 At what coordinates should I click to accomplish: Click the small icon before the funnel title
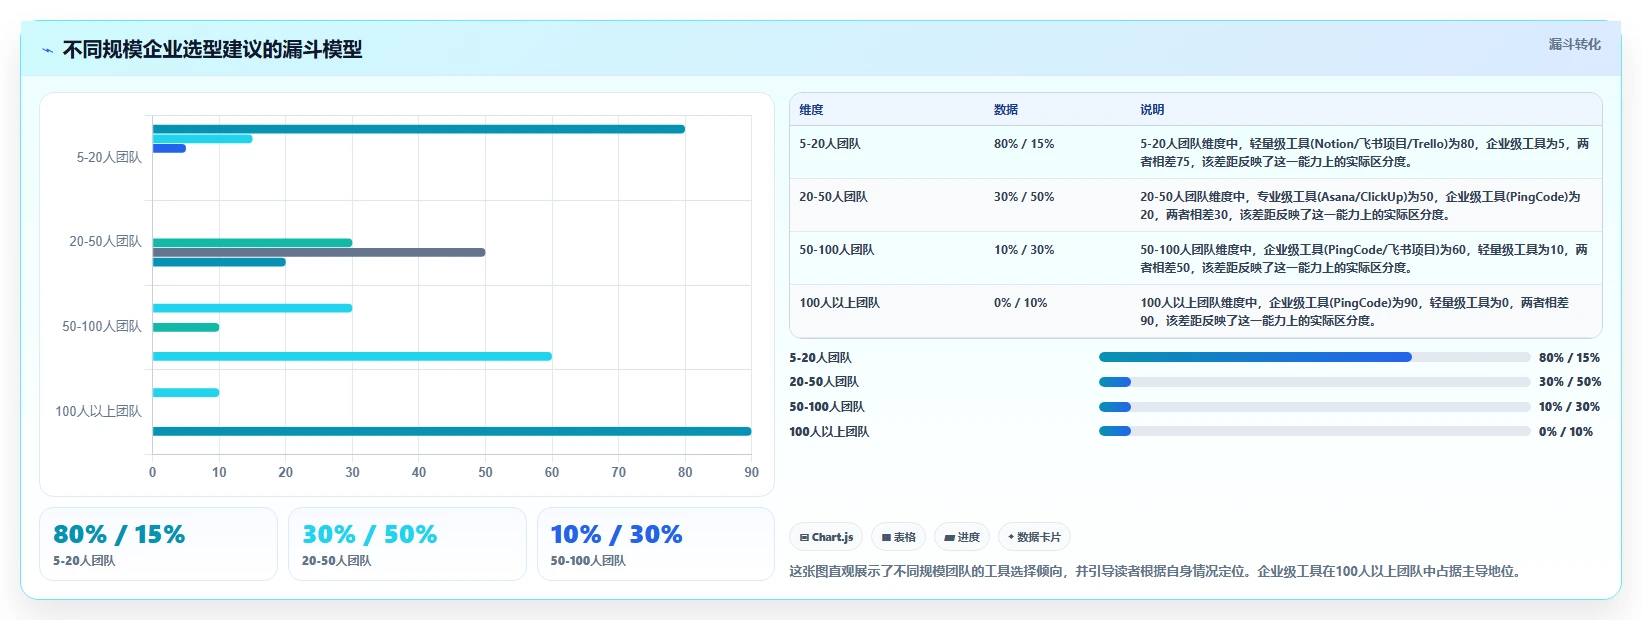(x=47, y=50)
